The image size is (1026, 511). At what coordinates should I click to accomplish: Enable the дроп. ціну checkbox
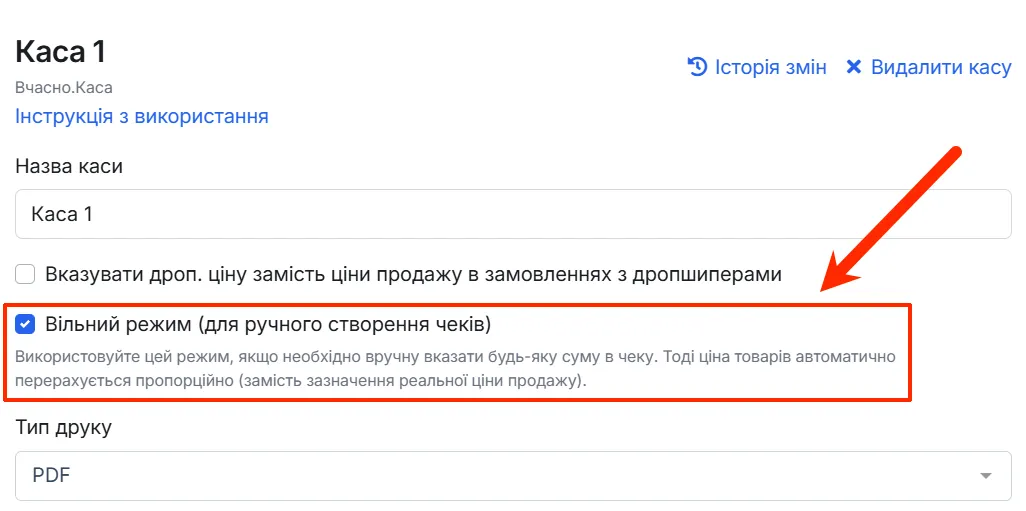pos(25,274)
